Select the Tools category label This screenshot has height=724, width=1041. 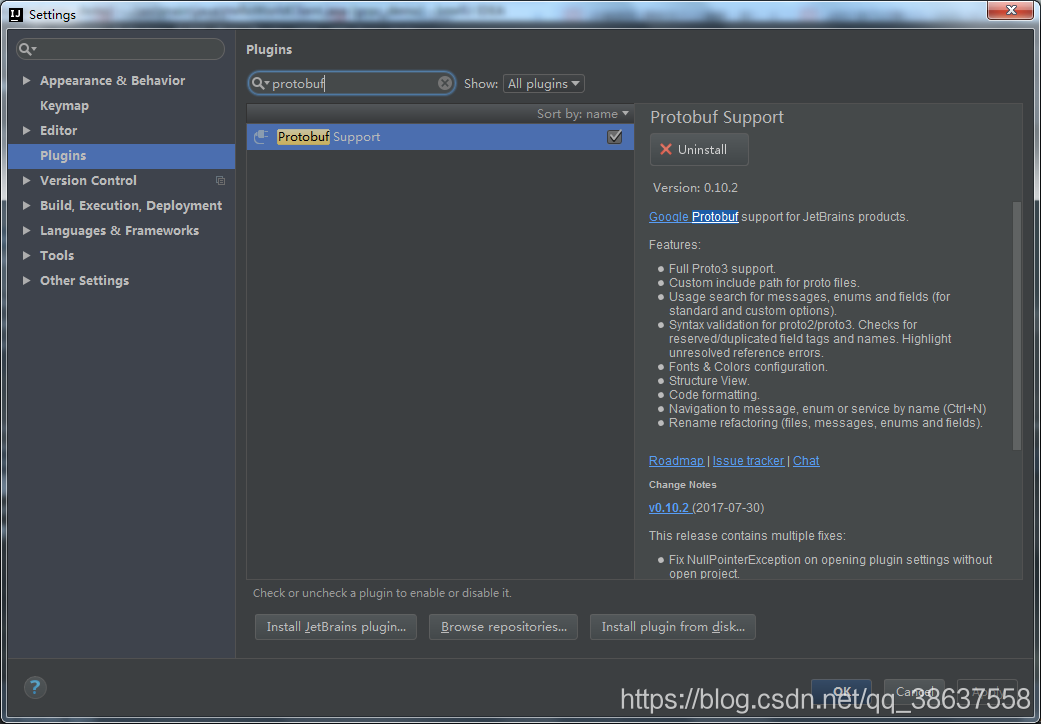[57, 255]
